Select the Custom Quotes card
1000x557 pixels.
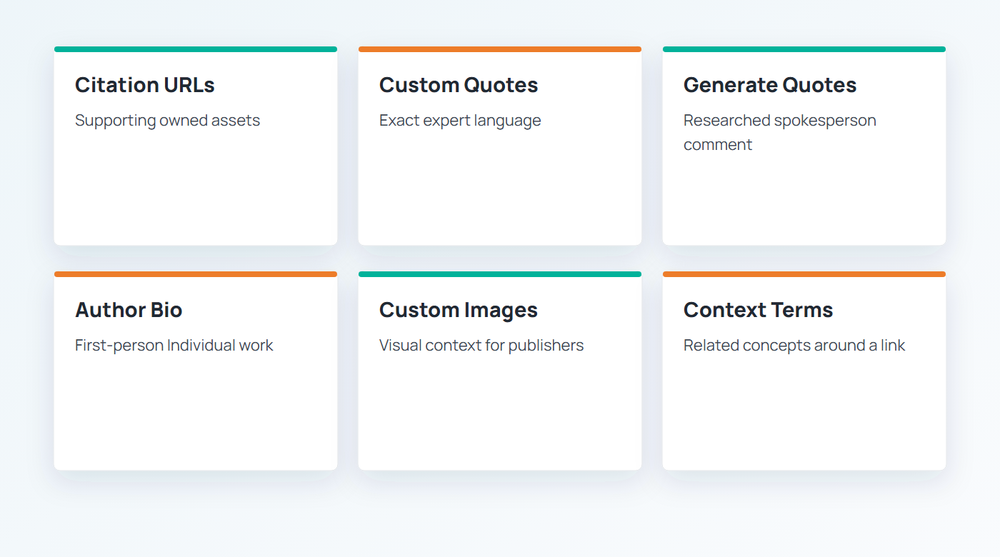[x=499, y=145]
